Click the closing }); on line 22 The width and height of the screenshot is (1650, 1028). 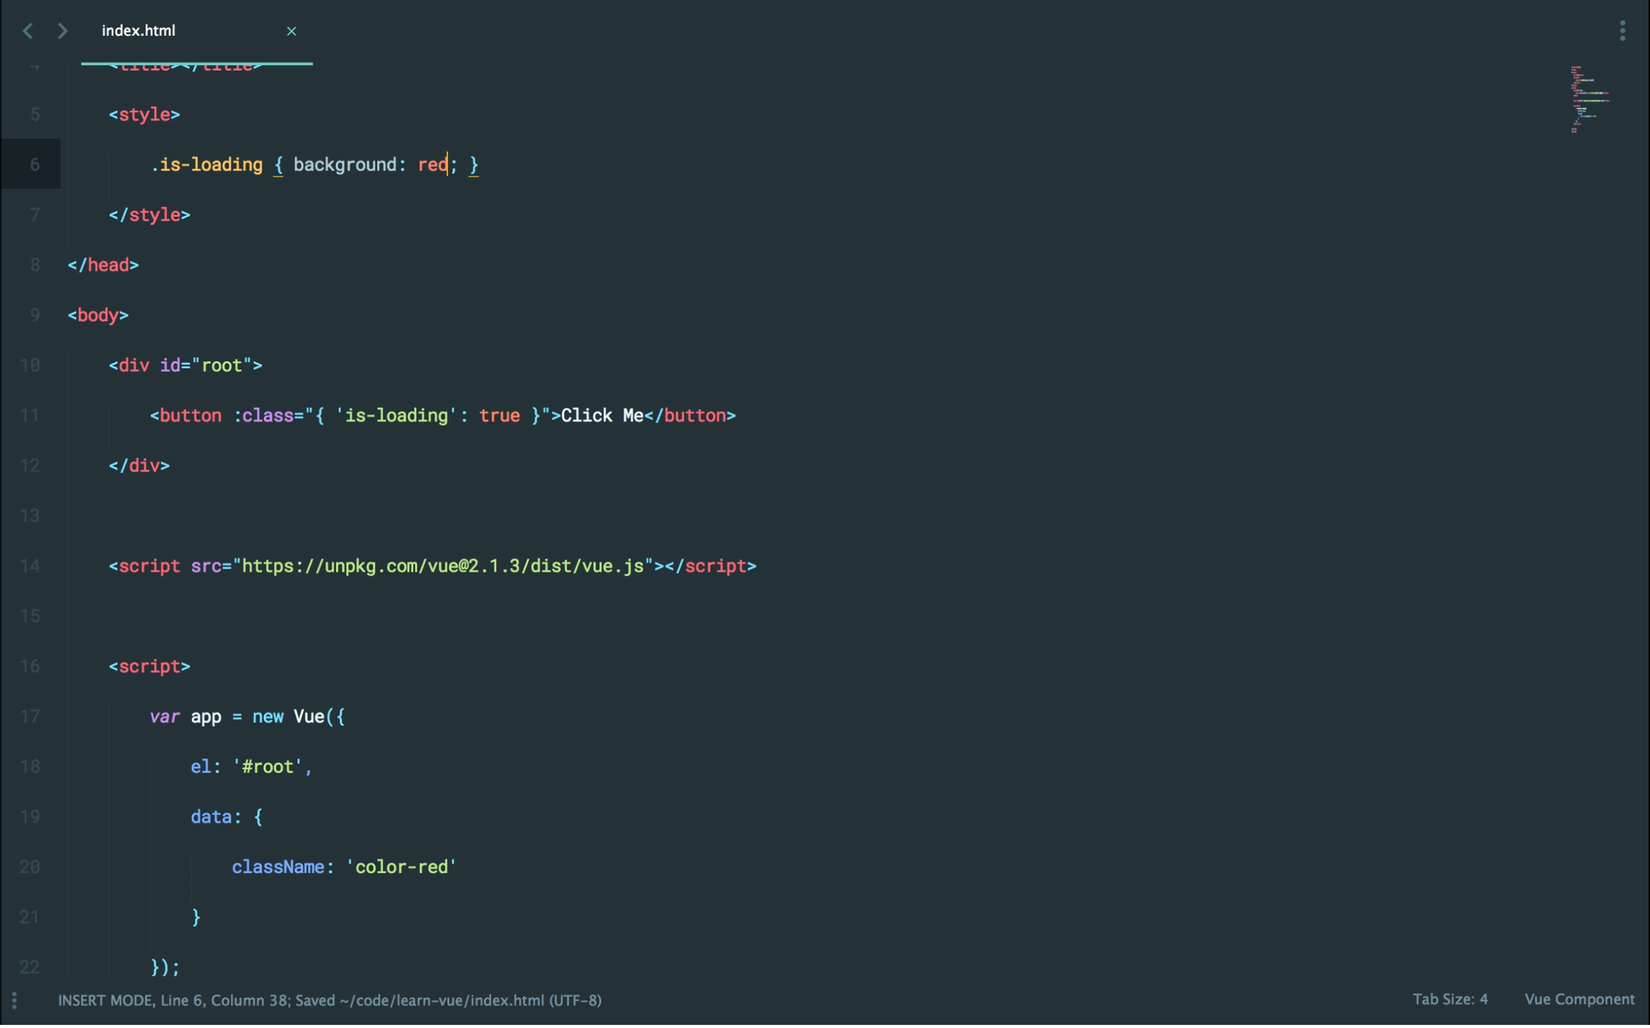click(x=165, y=967)
